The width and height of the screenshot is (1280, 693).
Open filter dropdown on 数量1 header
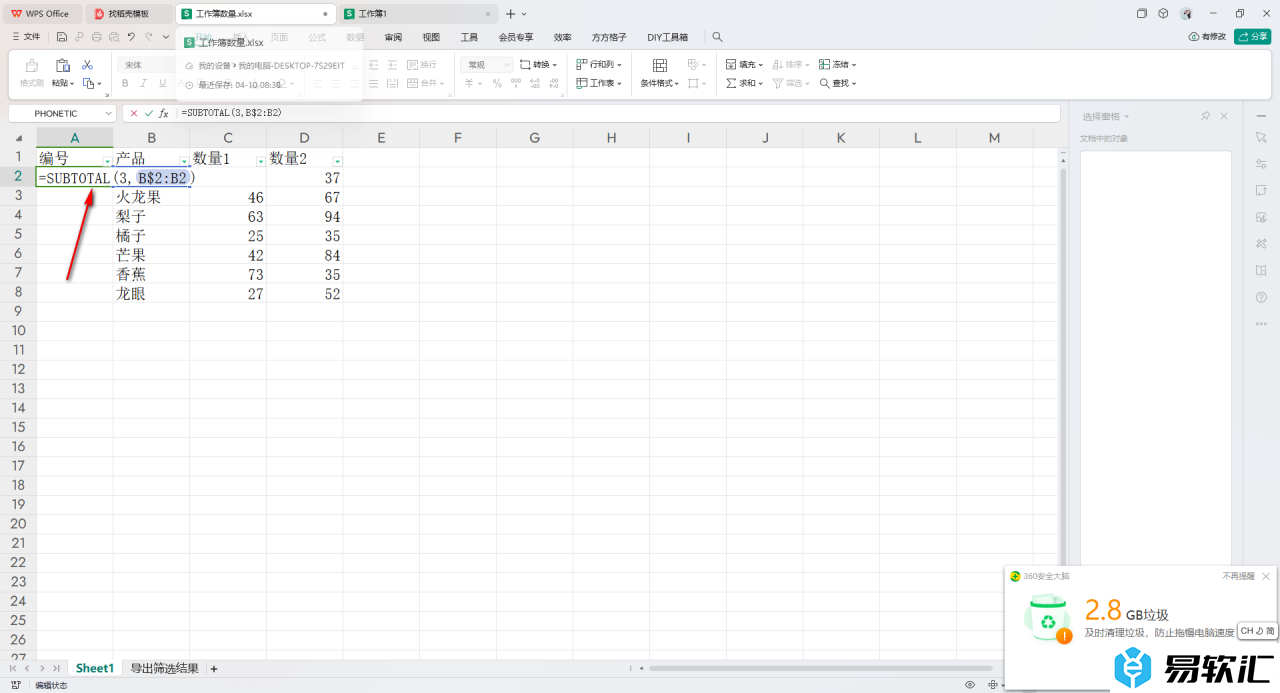(261, 161)
